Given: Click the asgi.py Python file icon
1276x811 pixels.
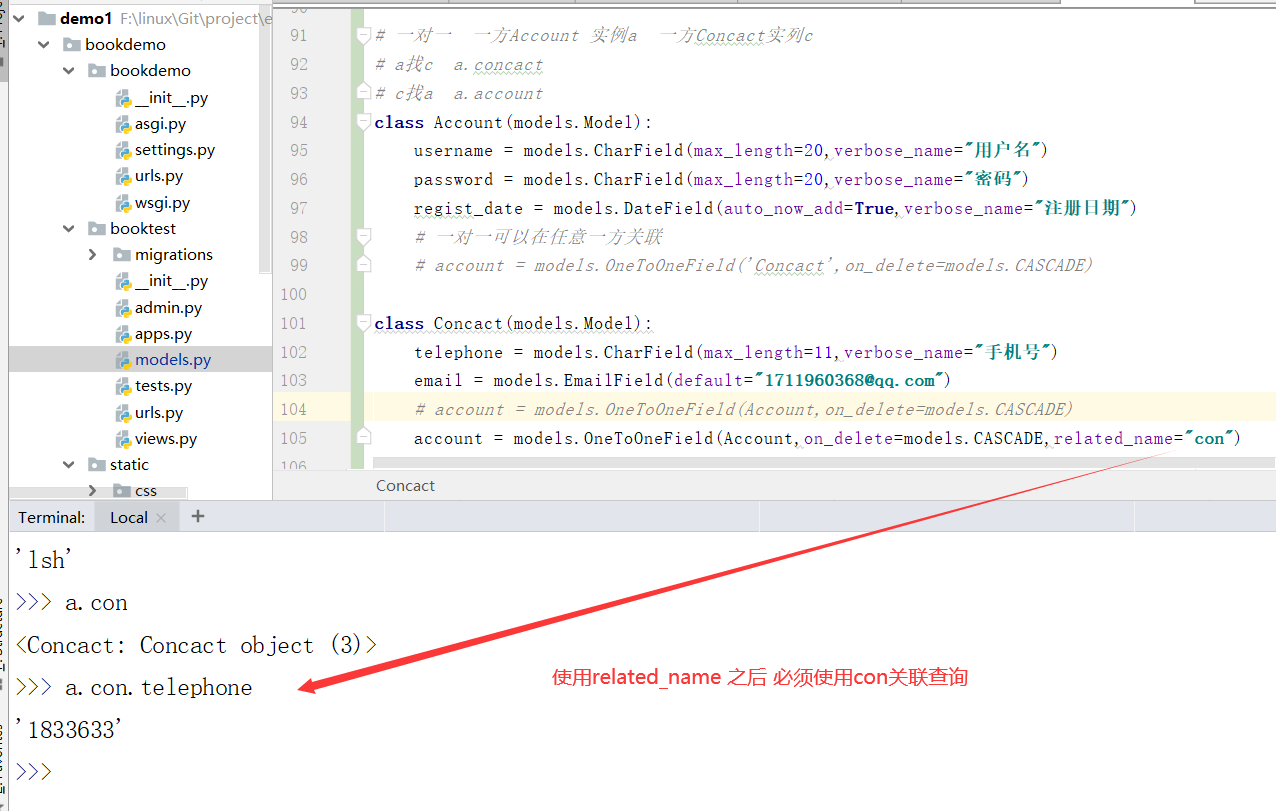Looking at the screenshot, I should [x=123, y=124].
